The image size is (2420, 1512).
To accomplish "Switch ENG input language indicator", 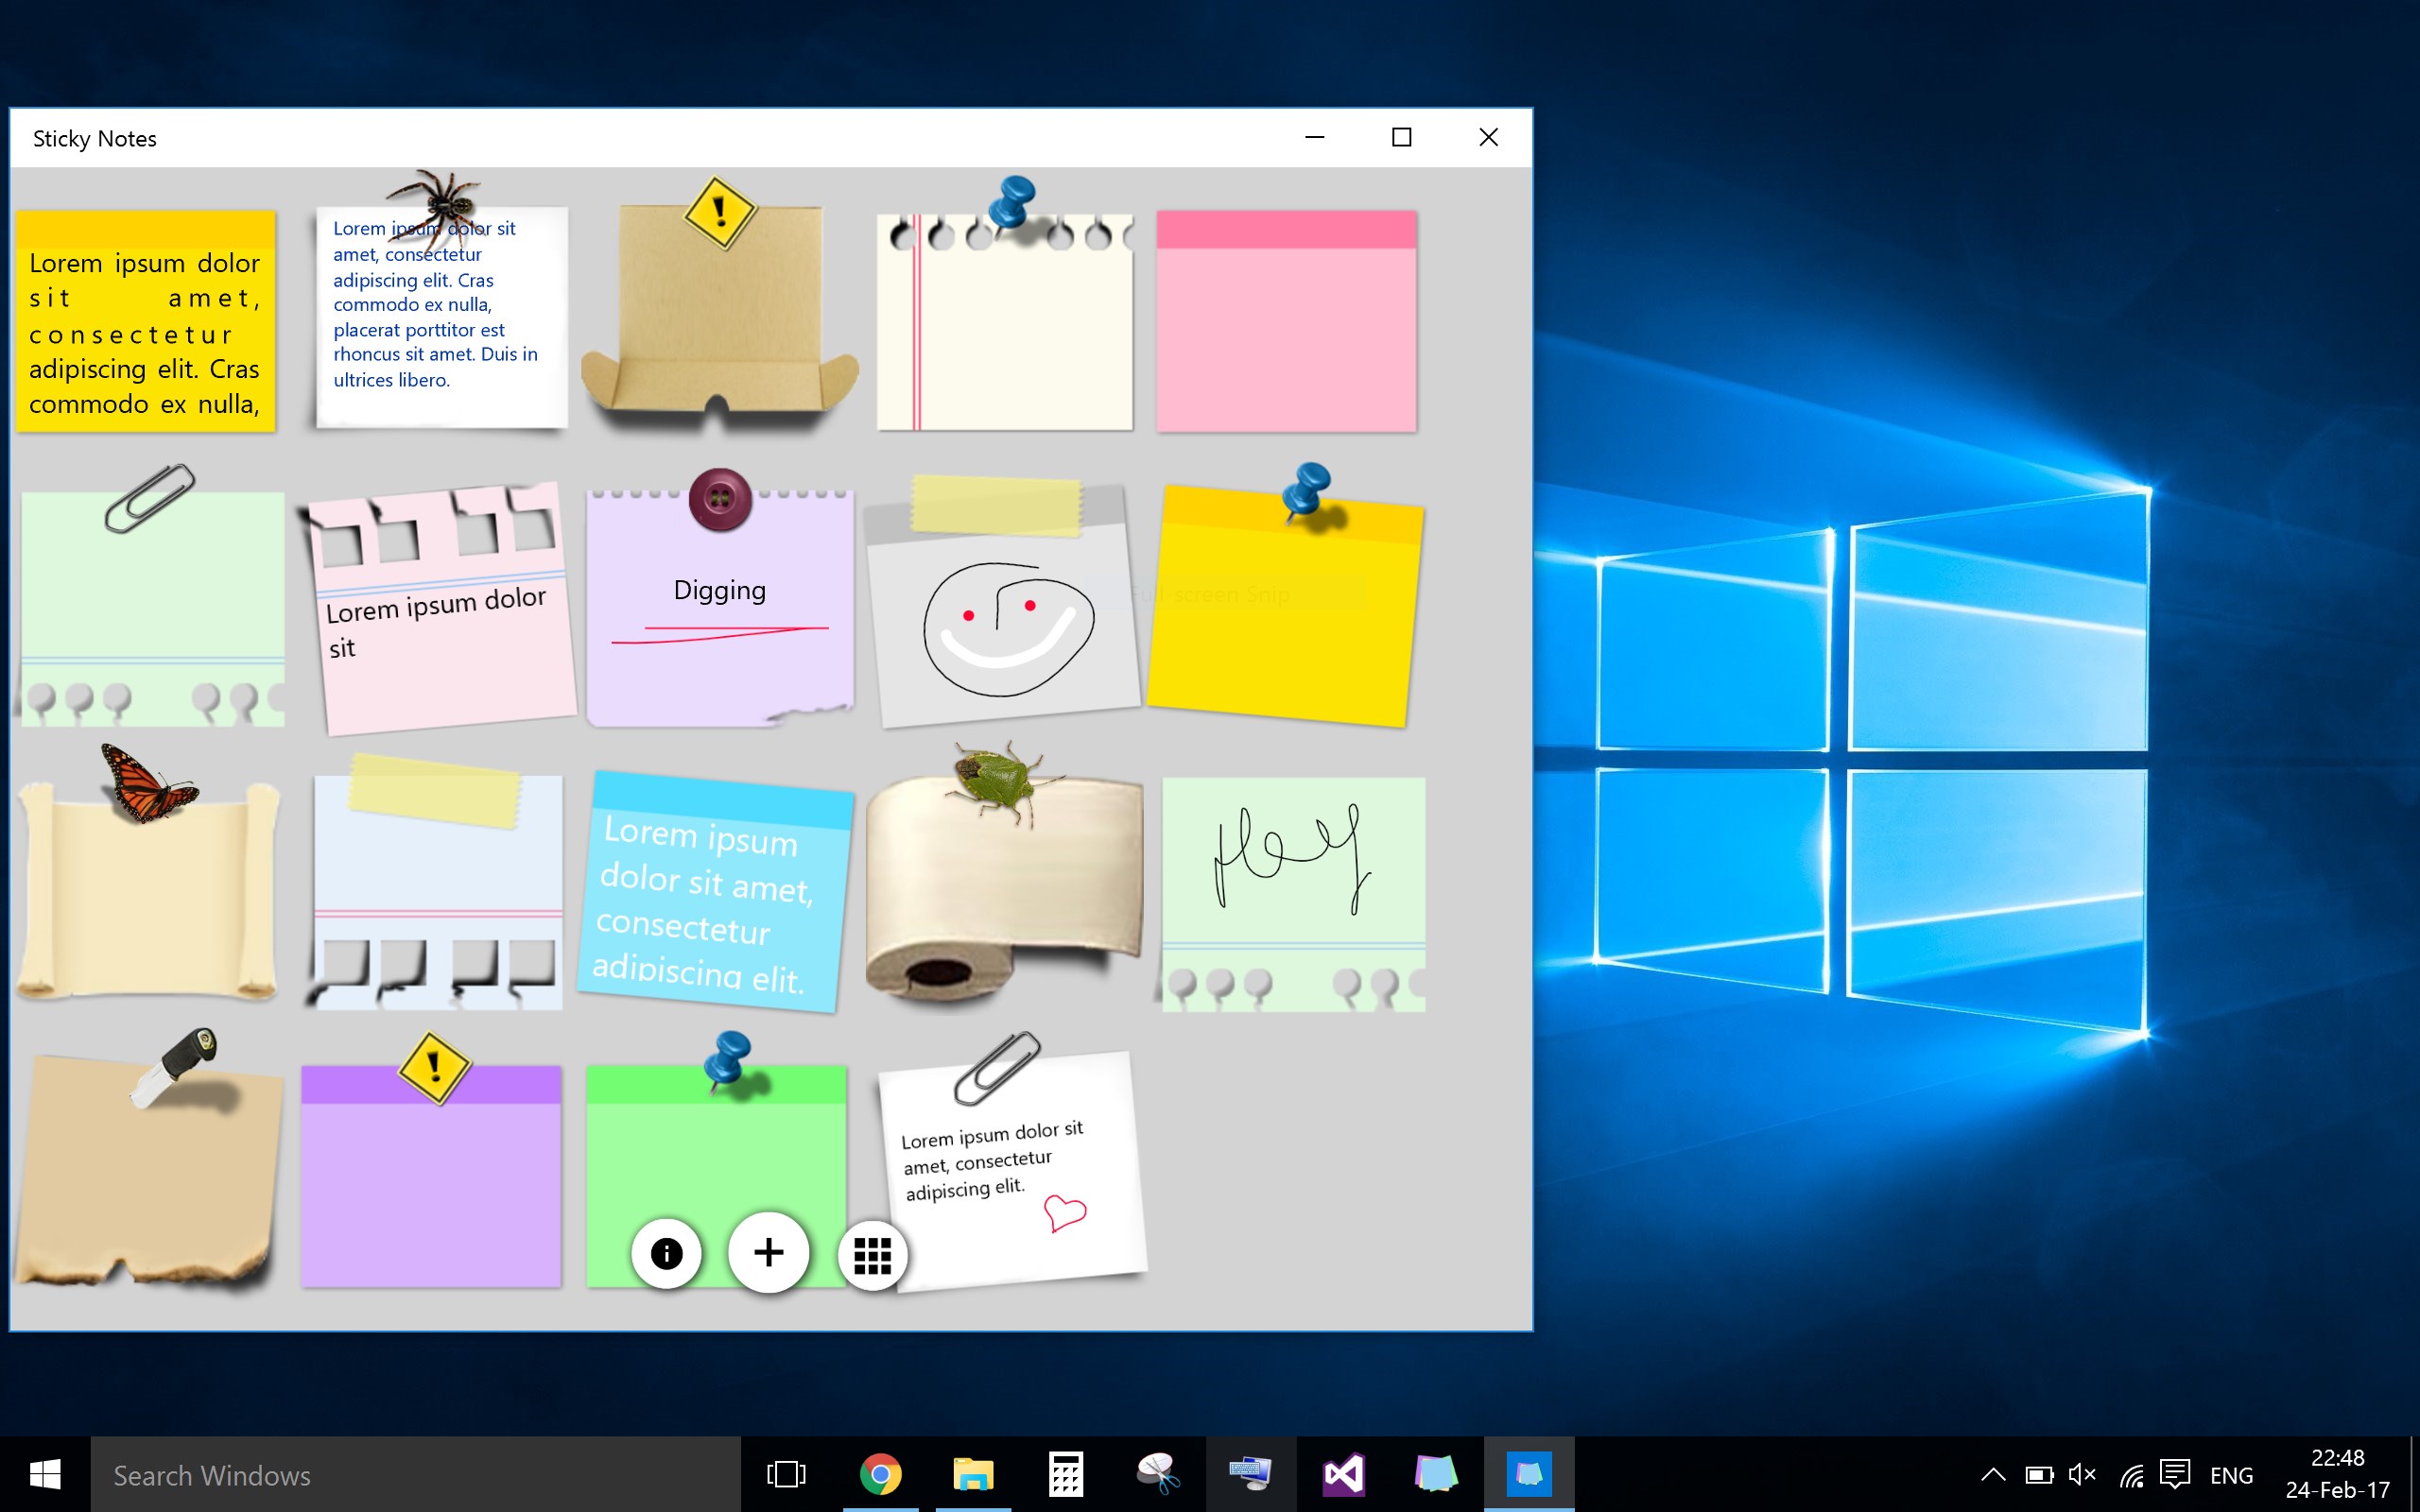I will point(2231,1475).
